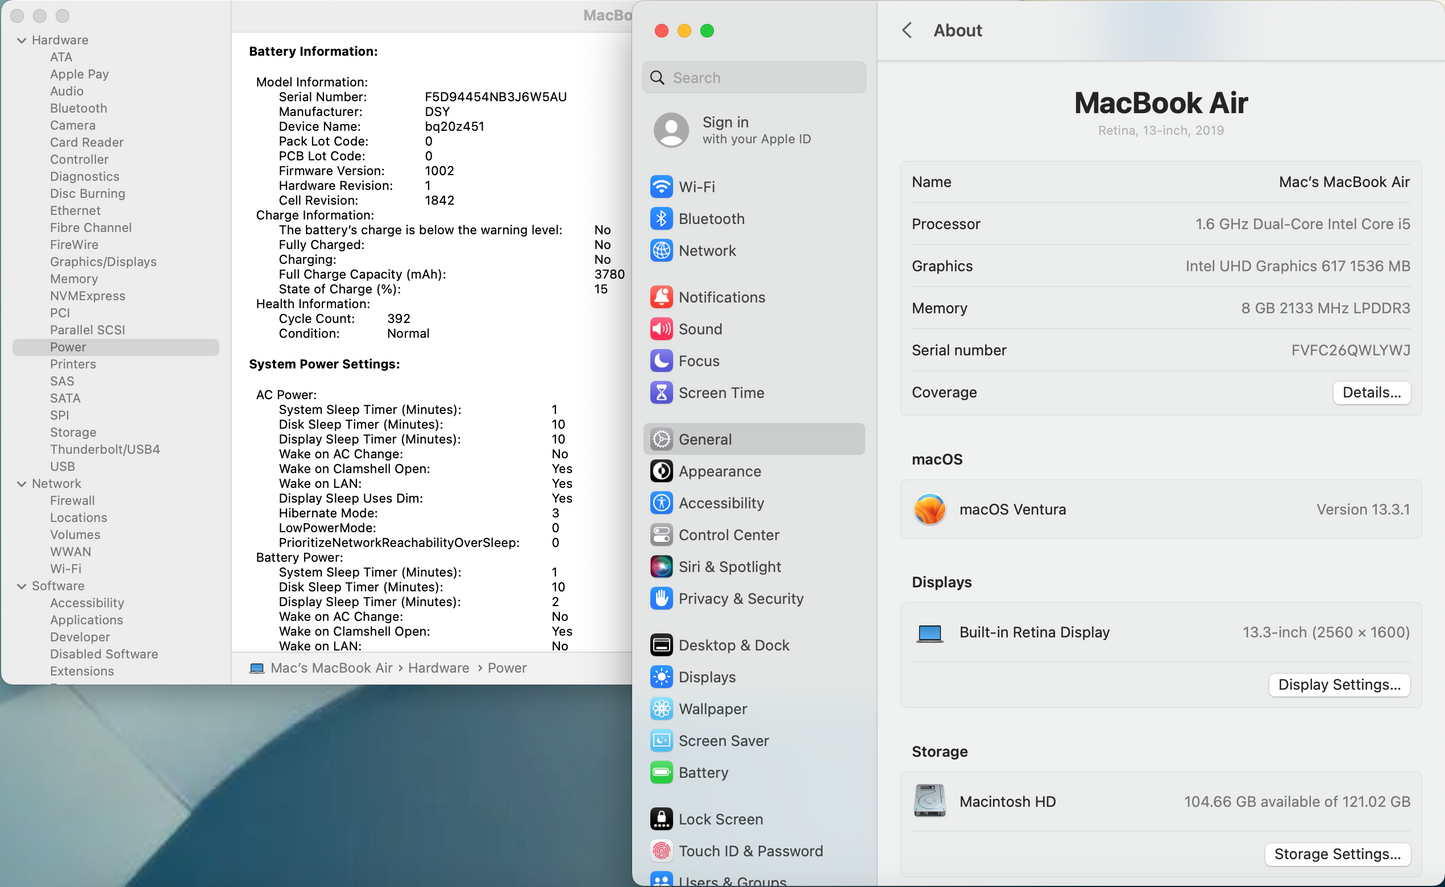Viewport: 1445px width, 887px height.
Task: Open Sound settings
Action: [699, 329]
